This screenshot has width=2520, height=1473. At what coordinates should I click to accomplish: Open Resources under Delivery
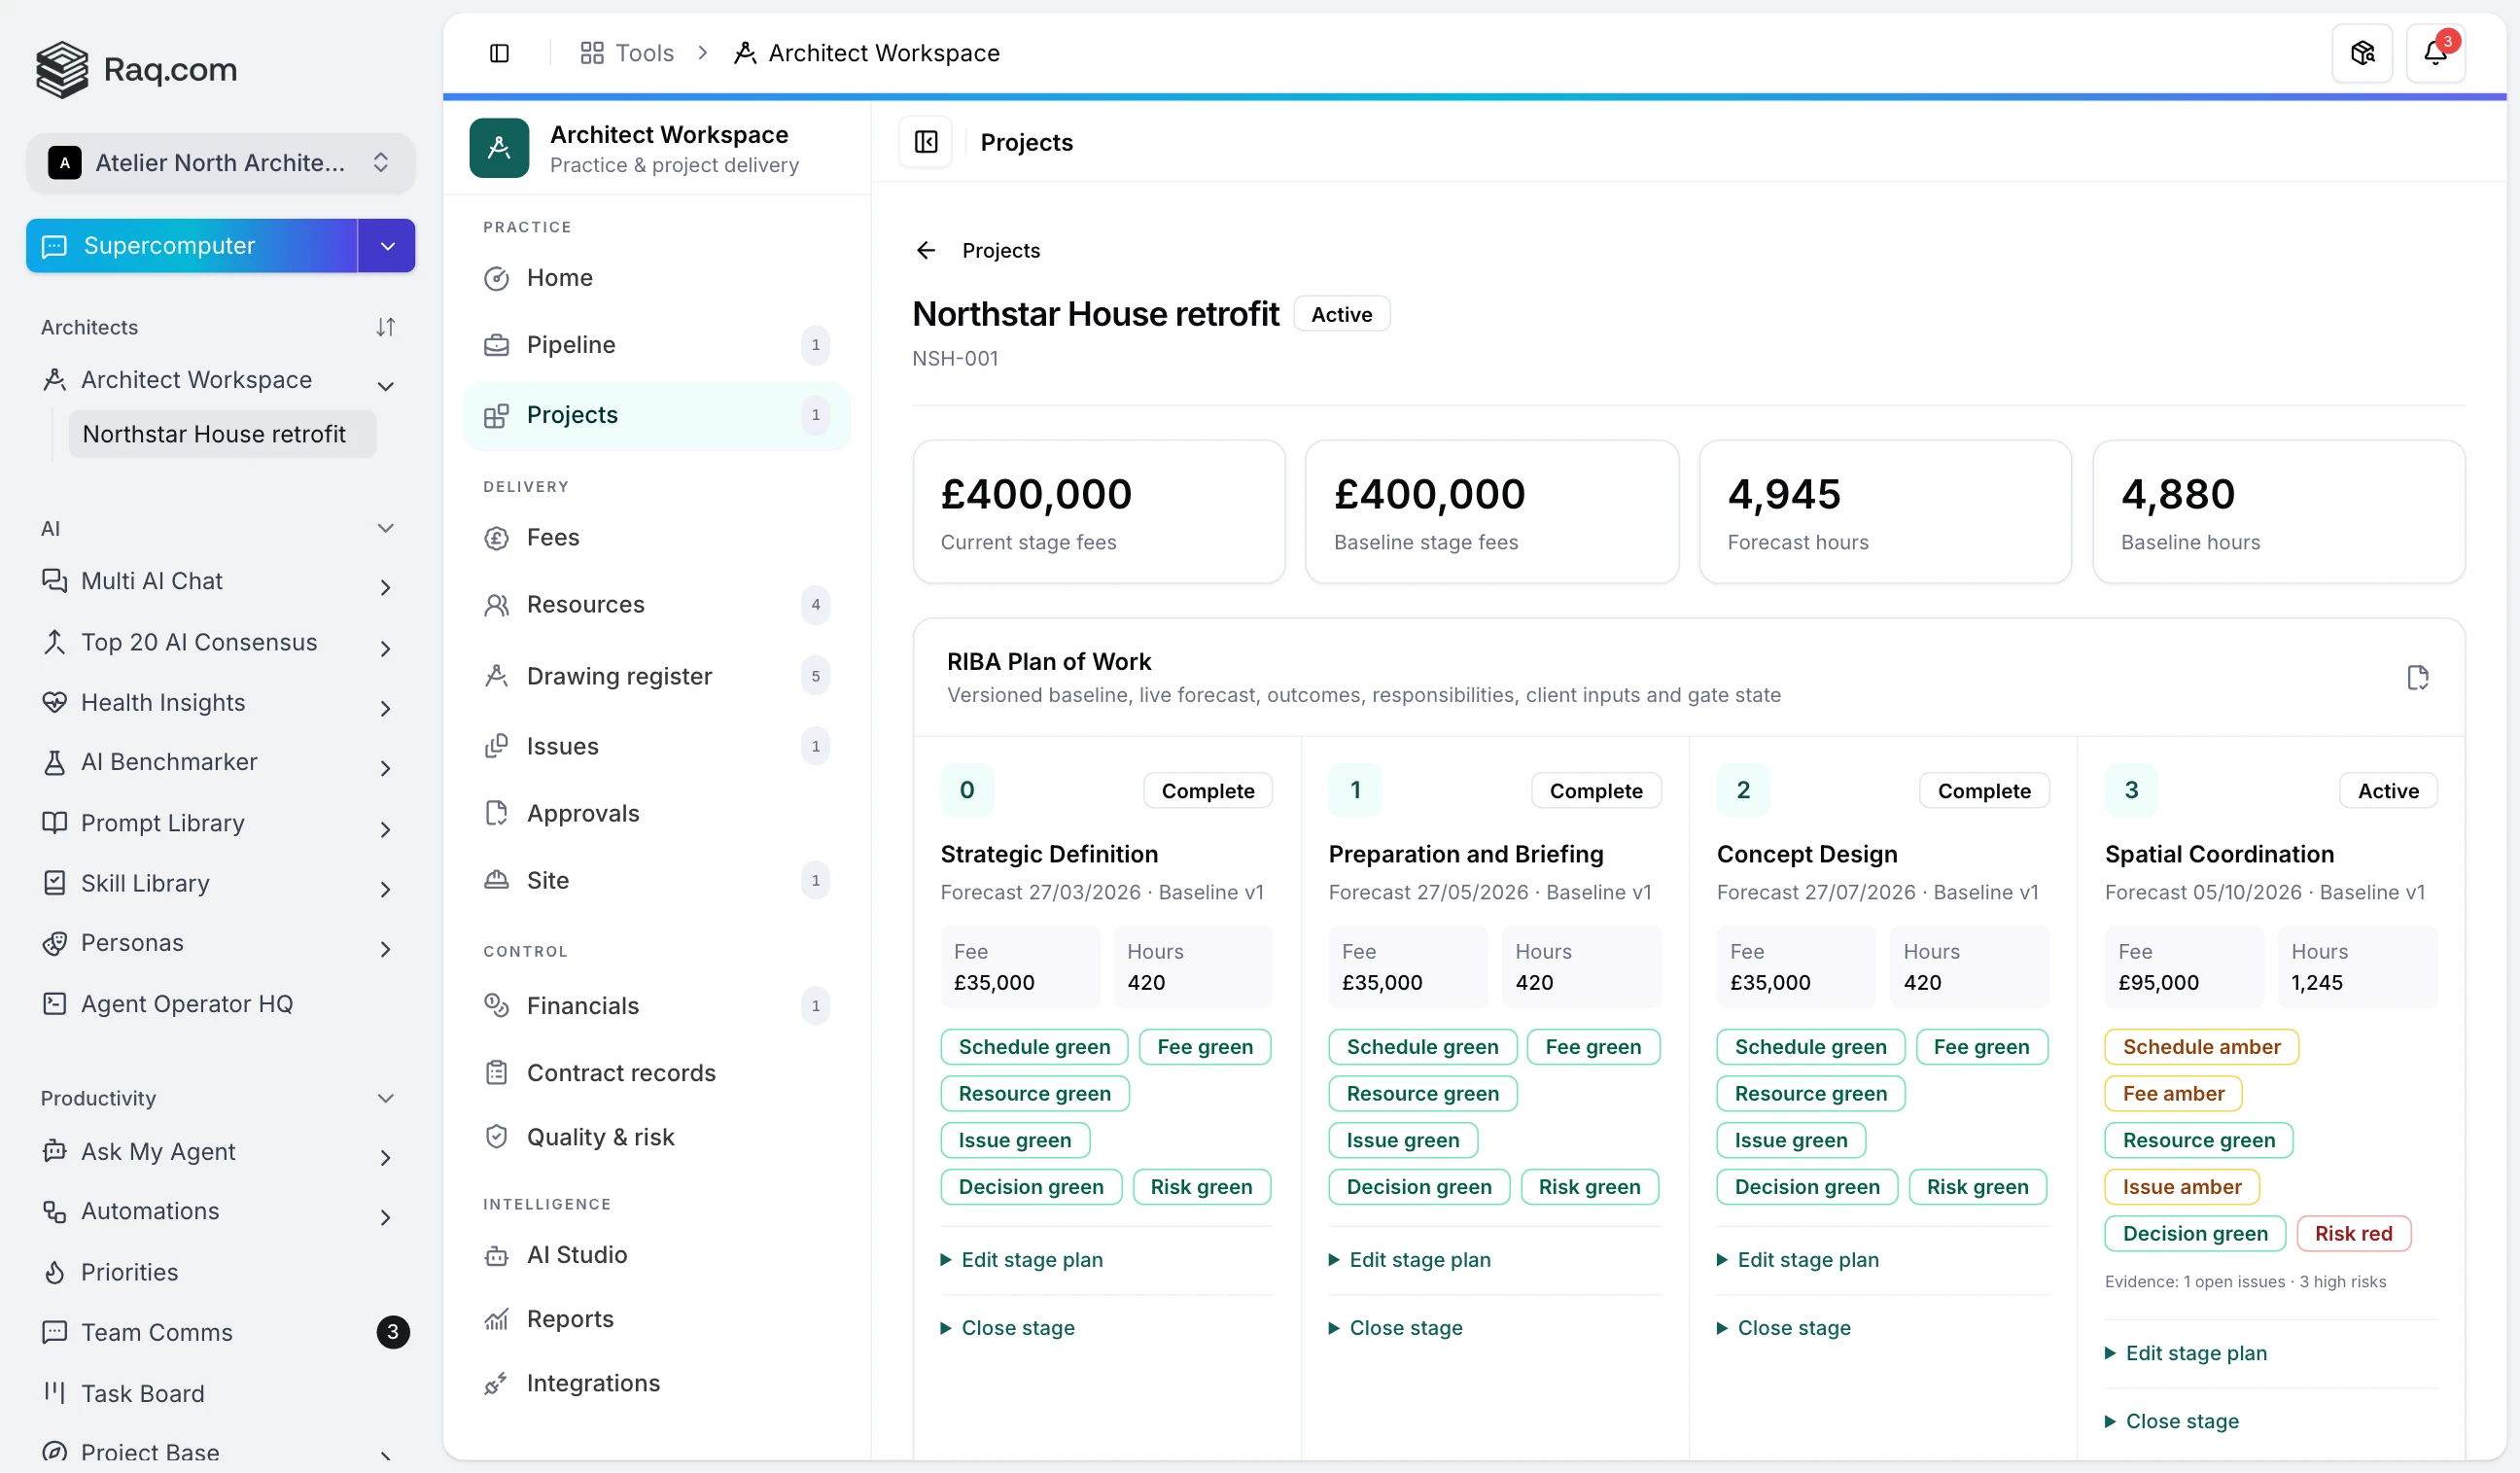657,605
